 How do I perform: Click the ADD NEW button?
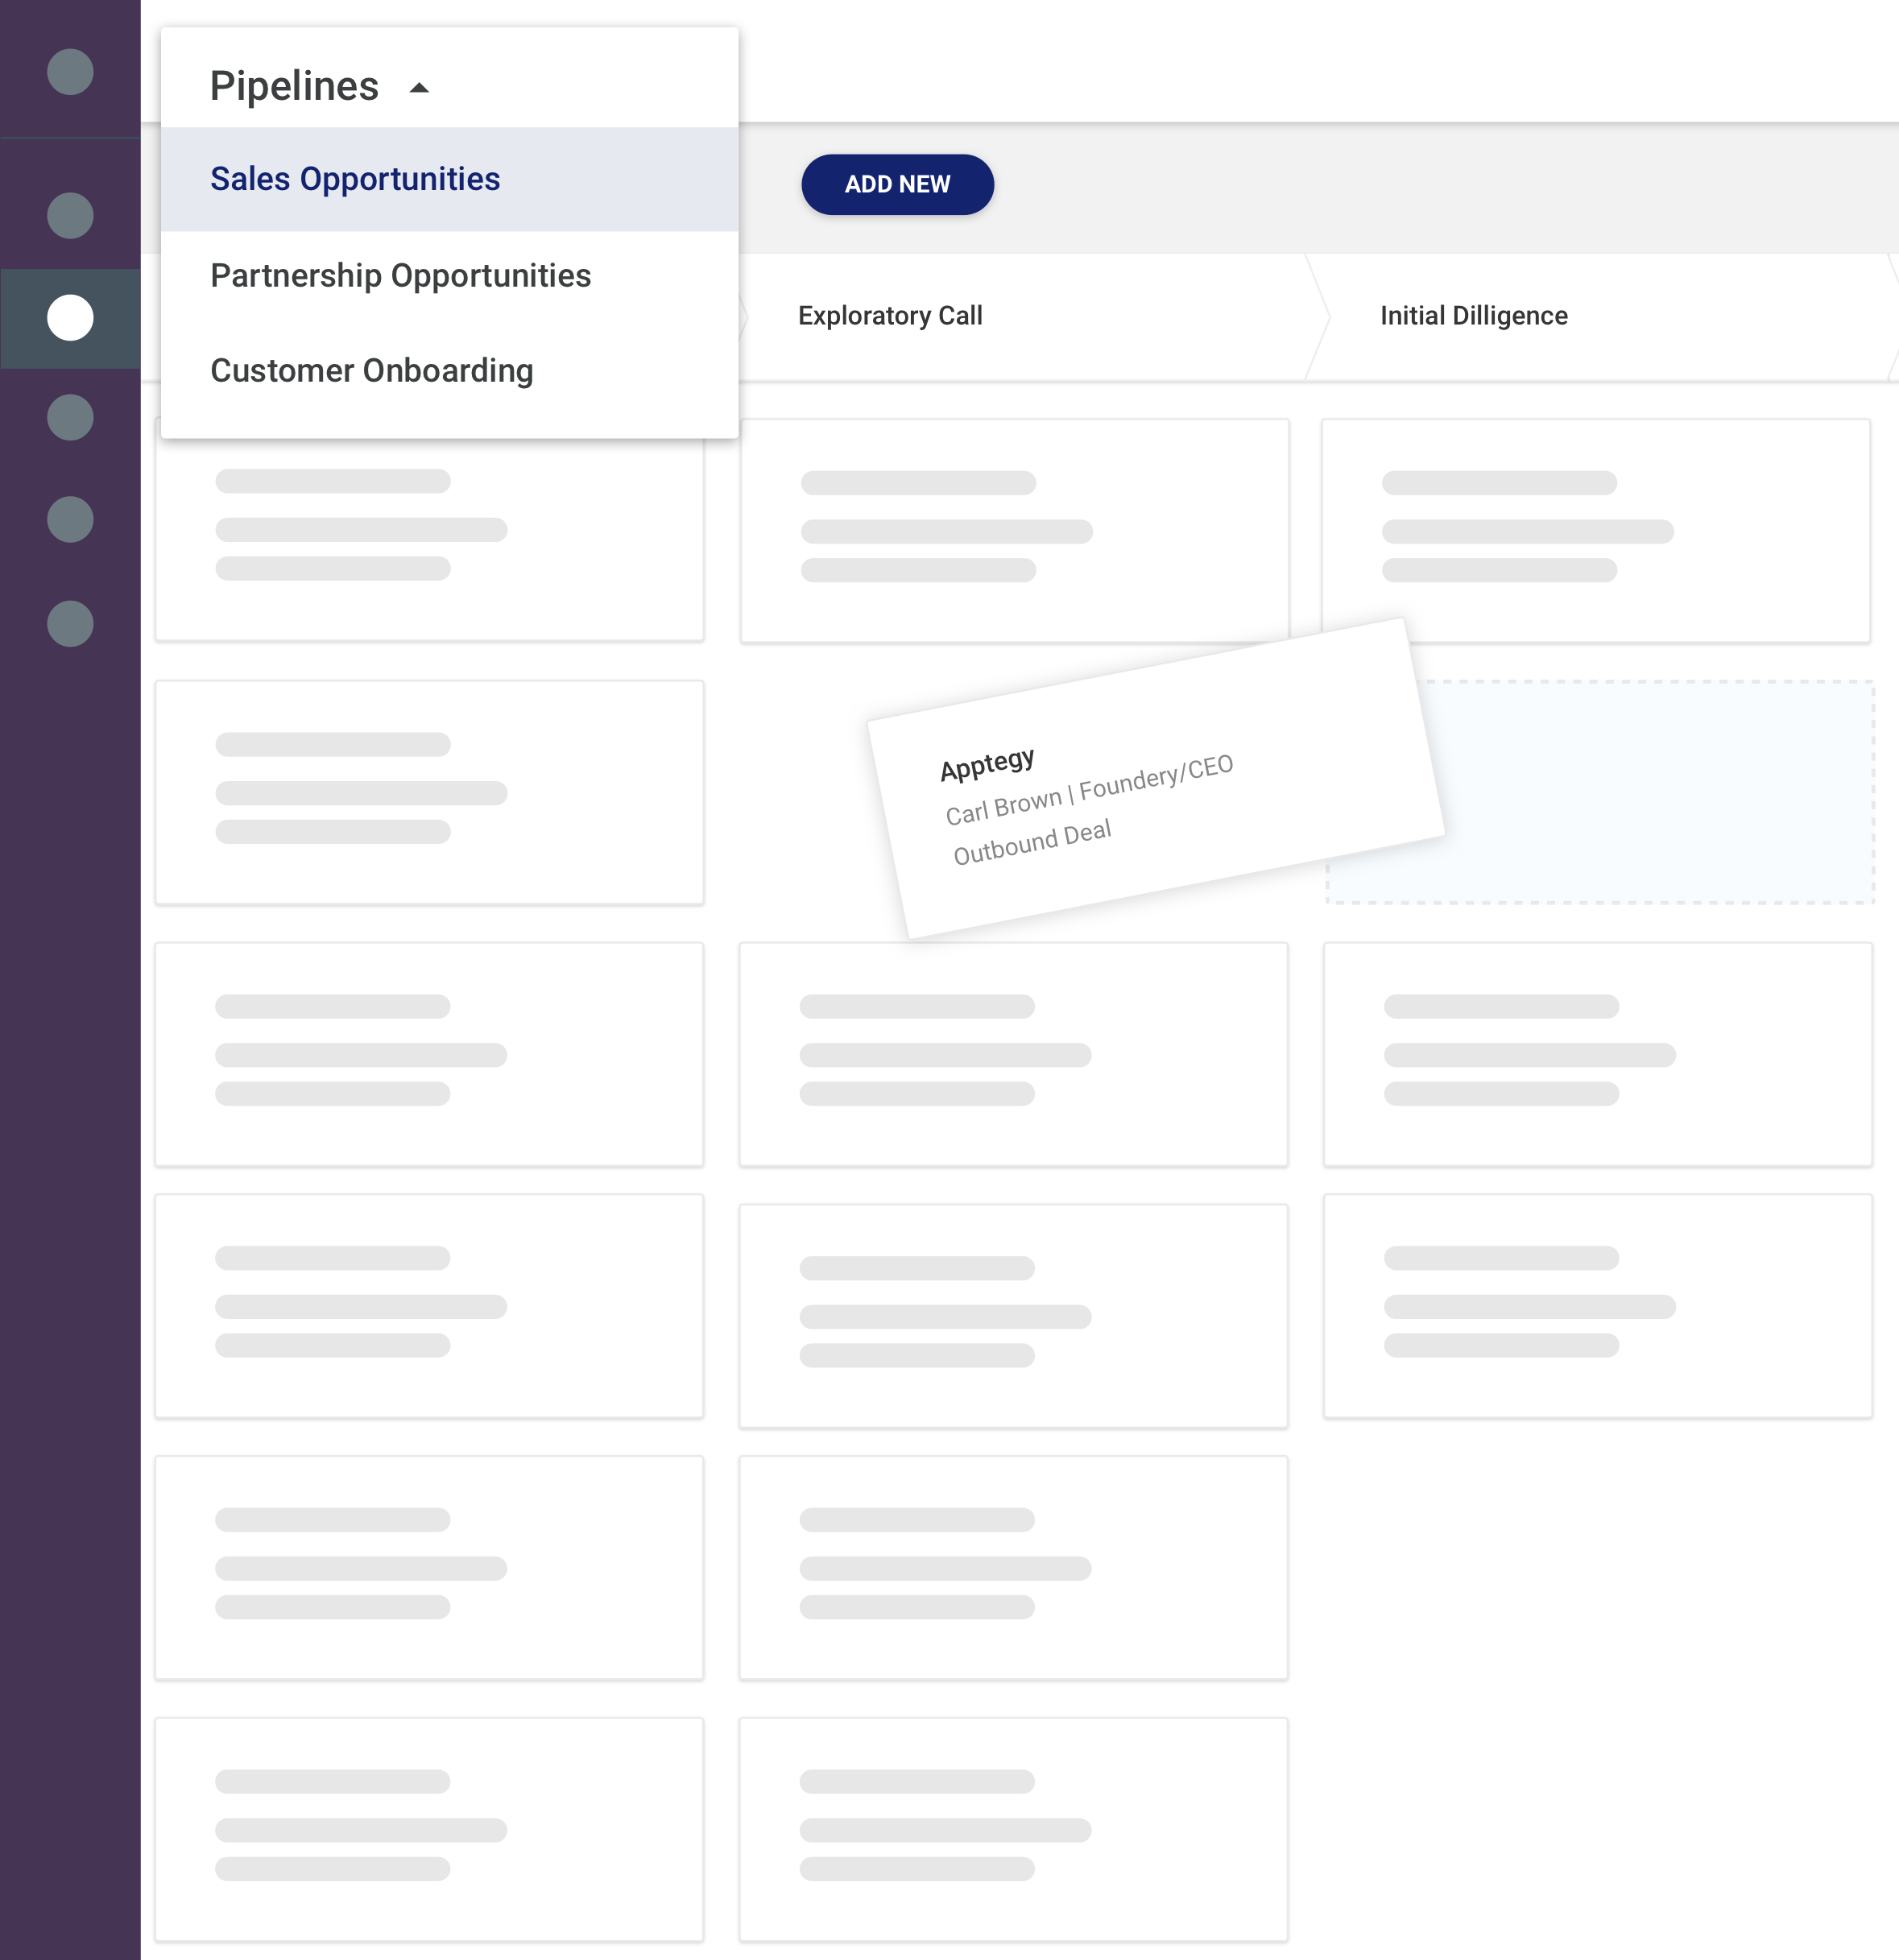click(897, 184)
